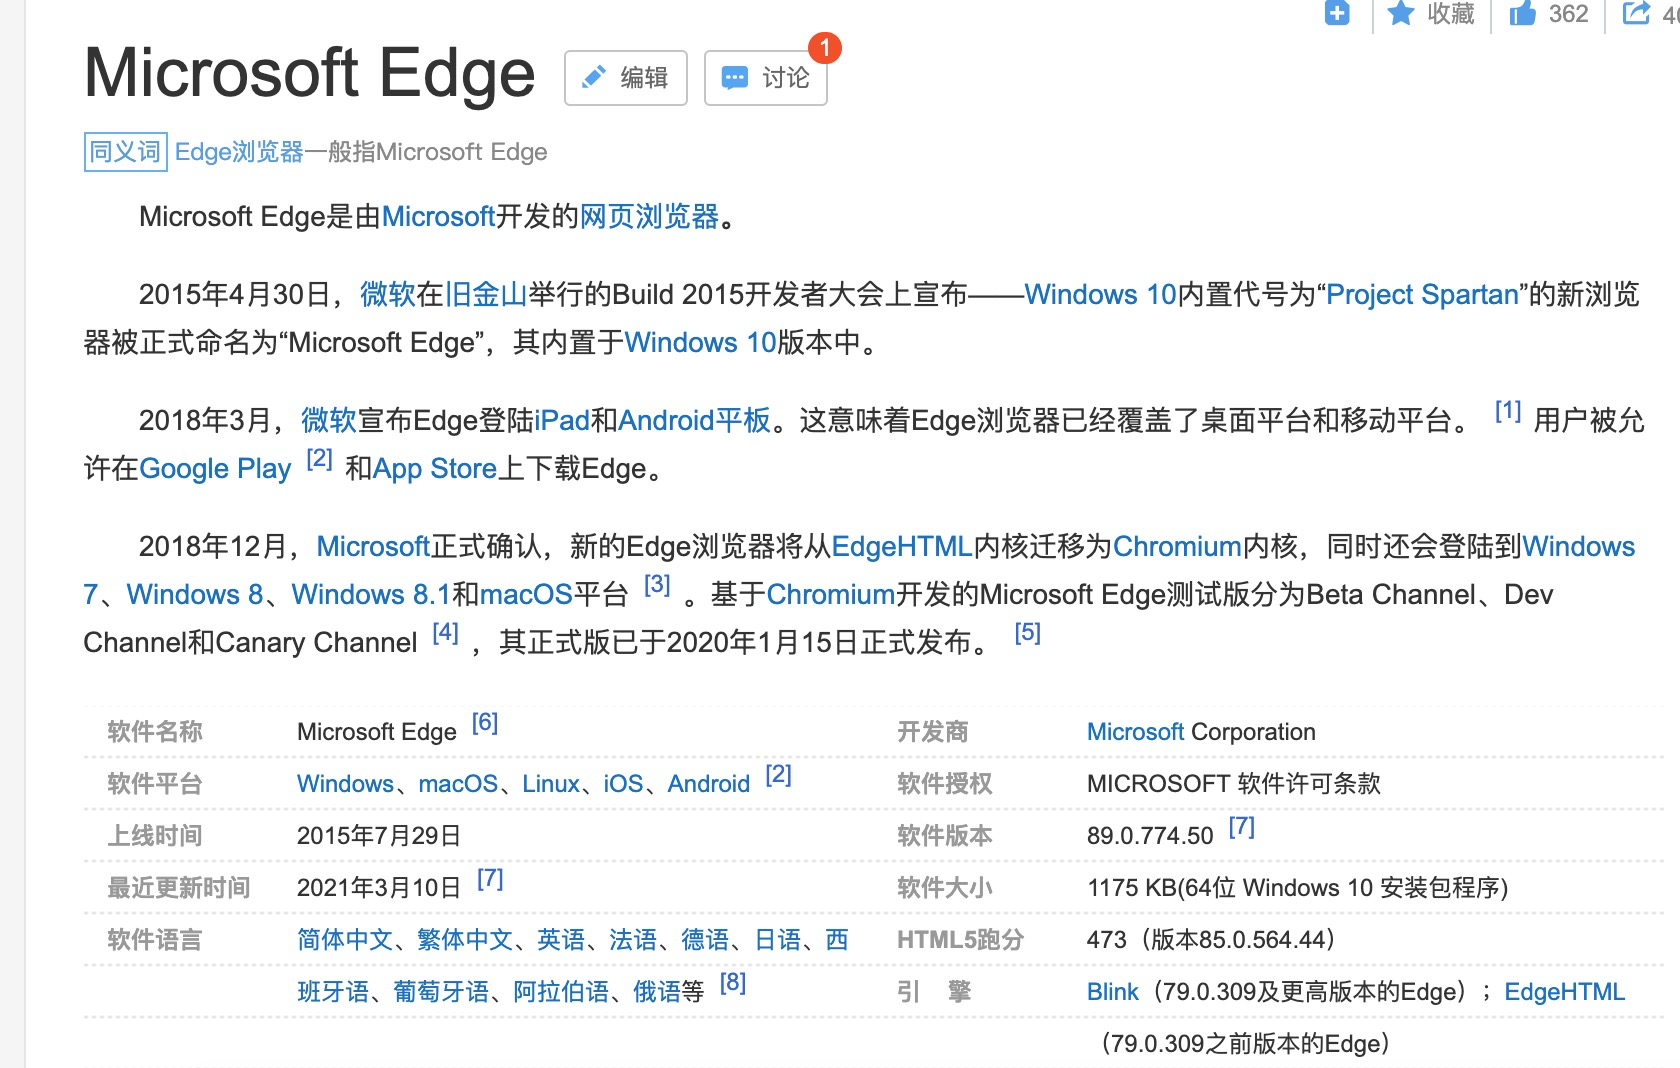Open the Project Spartan link
This screenshot has height=1068, width=1680.
coord(1422,295)
